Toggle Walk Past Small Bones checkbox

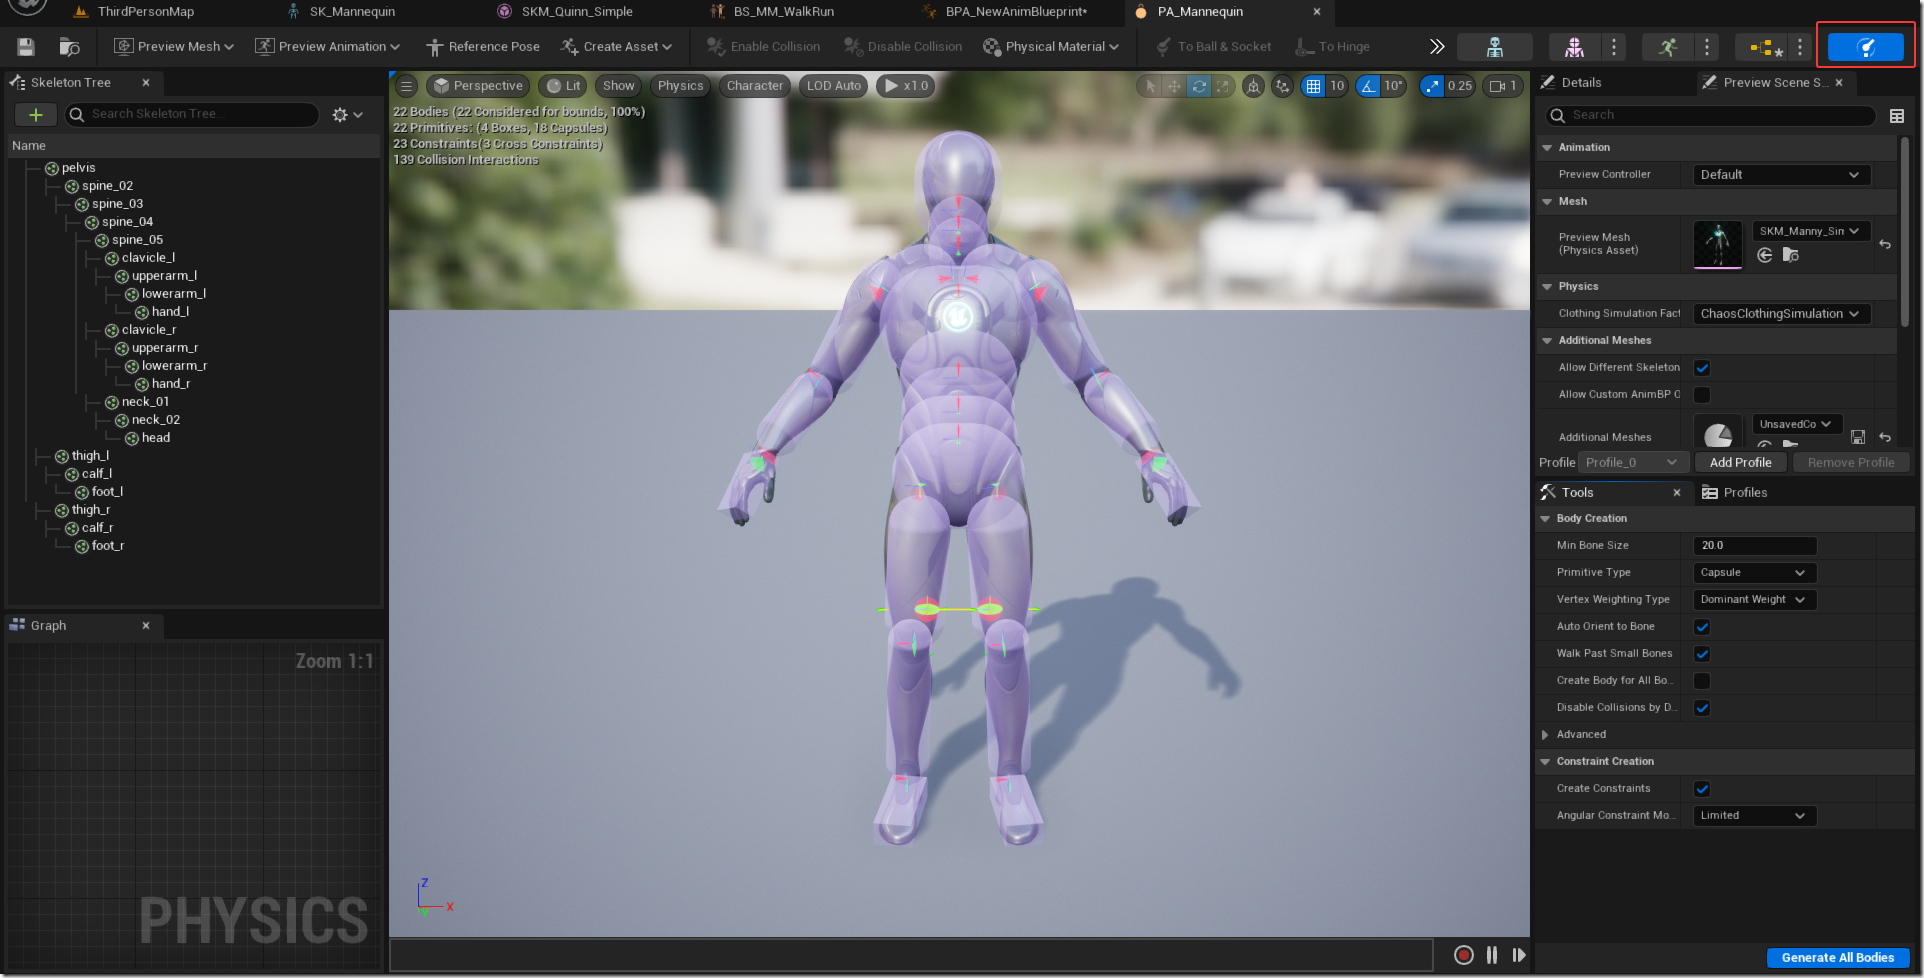click(1702, 654)
